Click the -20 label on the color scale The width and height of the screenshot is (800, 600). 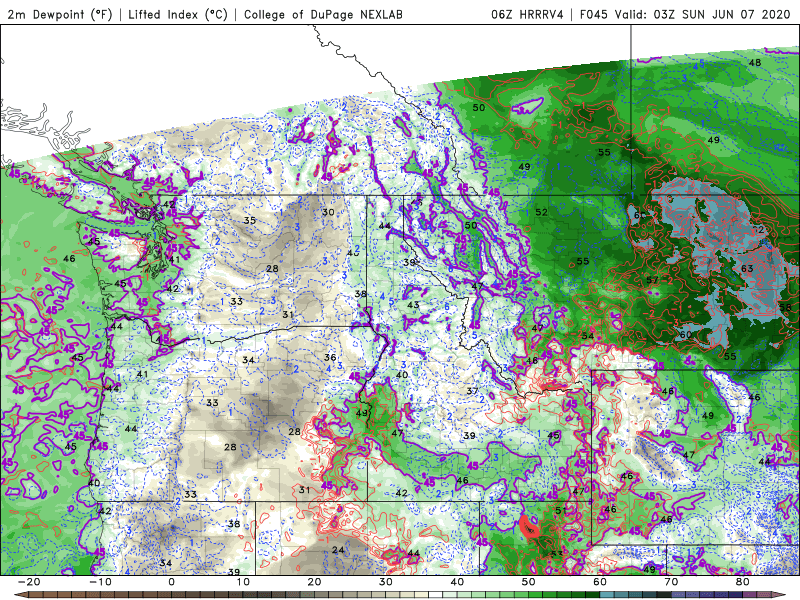29,582
